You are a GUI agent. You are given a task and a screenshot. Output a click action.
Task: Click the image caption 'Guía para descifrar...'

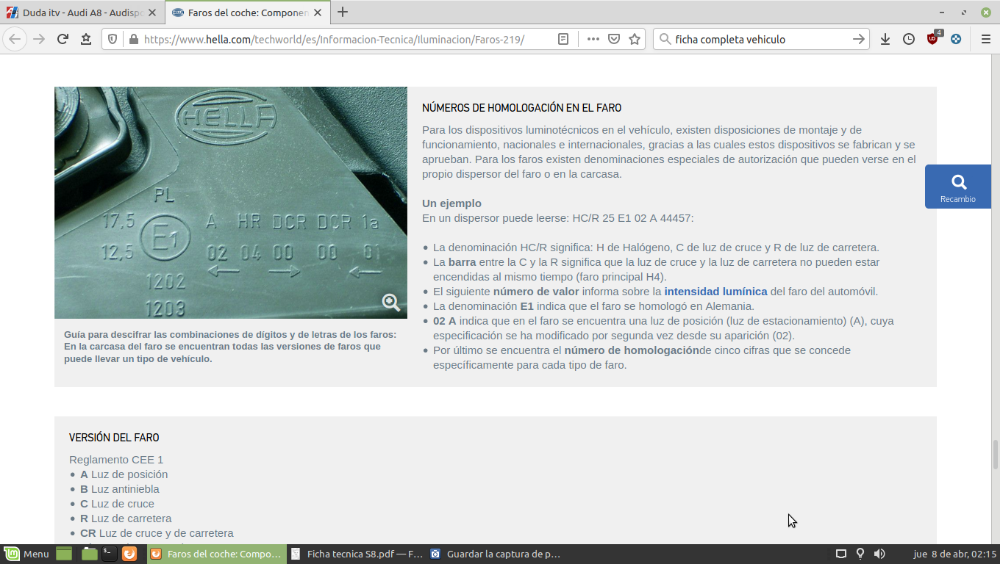(x=230, y=346)
